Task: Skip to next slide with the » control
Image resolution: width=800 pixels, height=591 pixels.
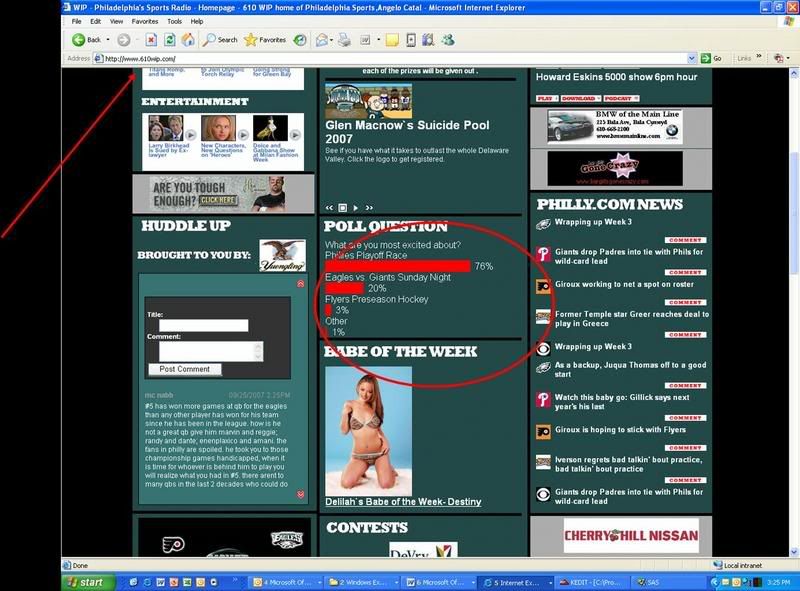Action: click(x=369, y=208)
